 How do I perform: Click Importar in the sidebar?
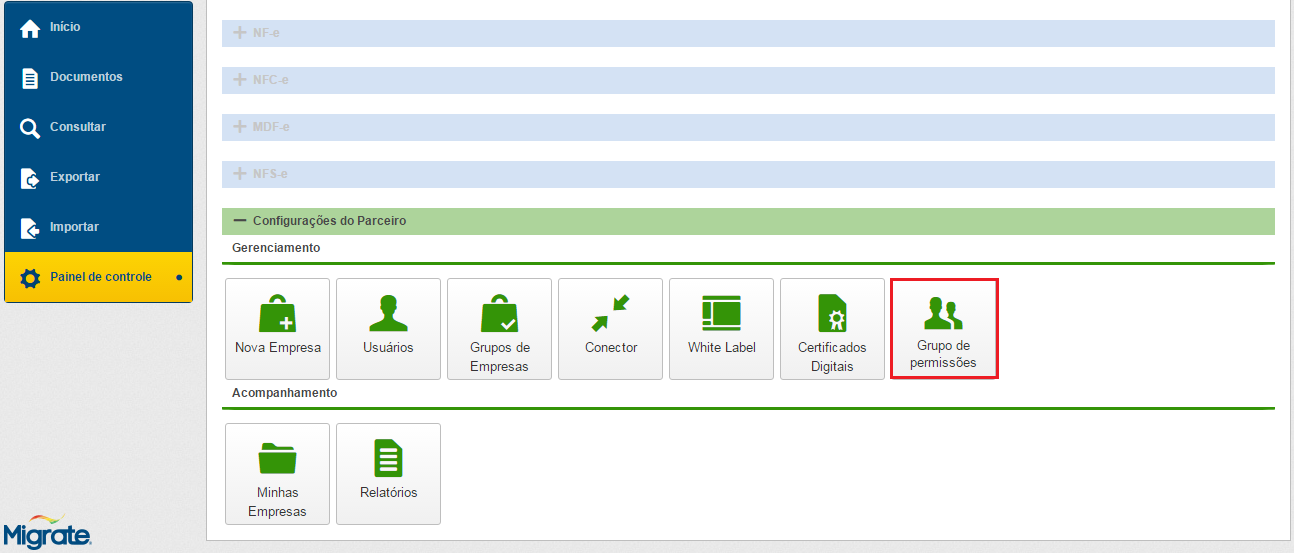coord(98,227)
